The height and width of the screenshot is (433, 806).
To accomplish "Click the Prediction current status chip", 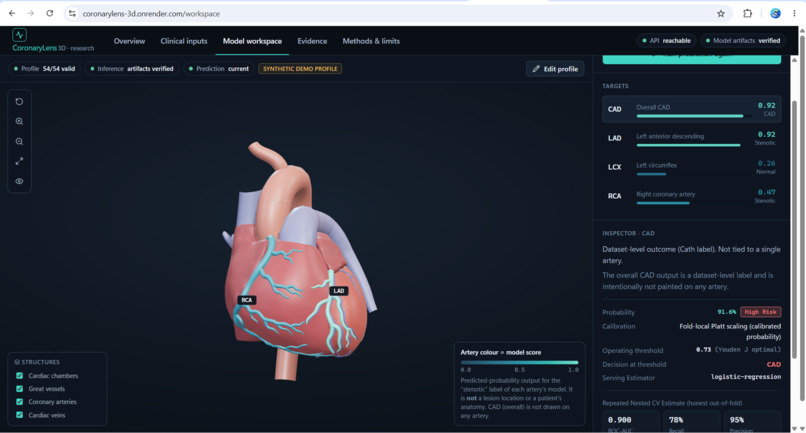I will tap(219, 68).
